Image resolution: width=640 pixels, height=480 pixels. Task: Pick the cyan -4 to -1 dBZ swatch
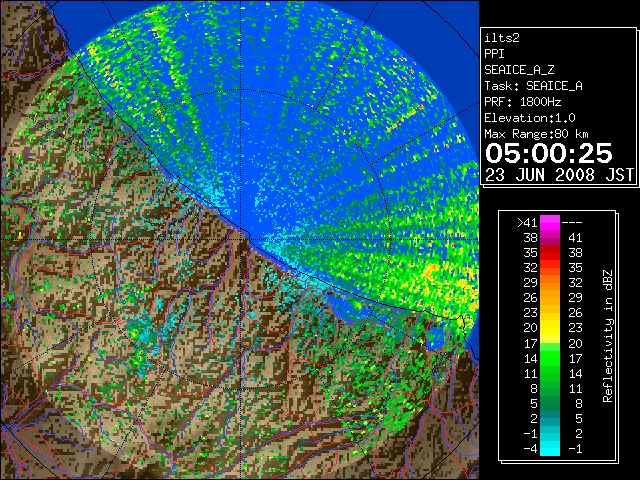click(550, 449)
